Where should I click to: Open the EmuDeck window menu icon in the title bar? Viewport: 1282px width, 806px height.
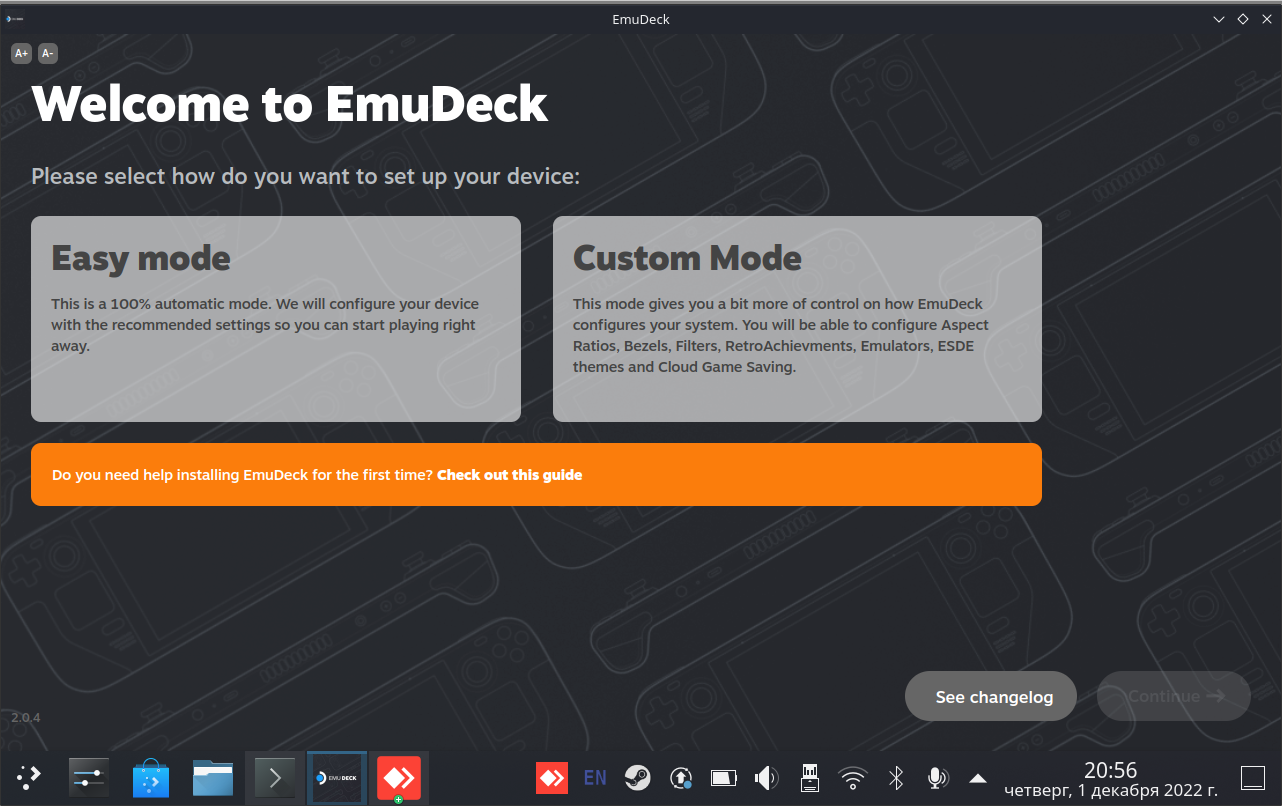(x=15, y=19)
